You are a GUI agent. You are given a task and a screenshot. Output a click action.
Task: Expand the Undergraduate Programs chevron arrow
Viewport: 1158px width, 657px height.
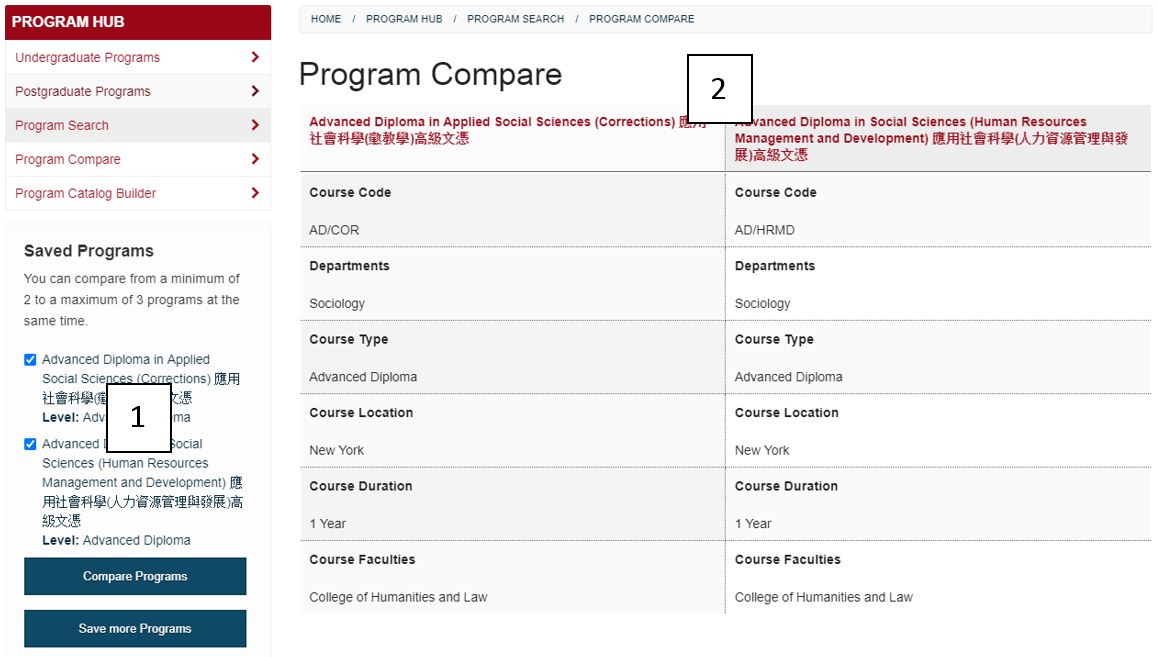[258, 57]
